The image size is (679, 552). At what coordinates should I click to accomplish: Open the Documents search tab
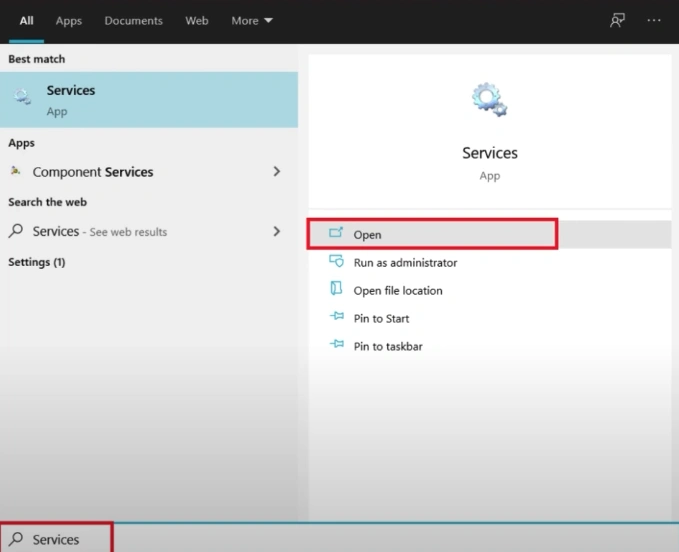point(133,21)
